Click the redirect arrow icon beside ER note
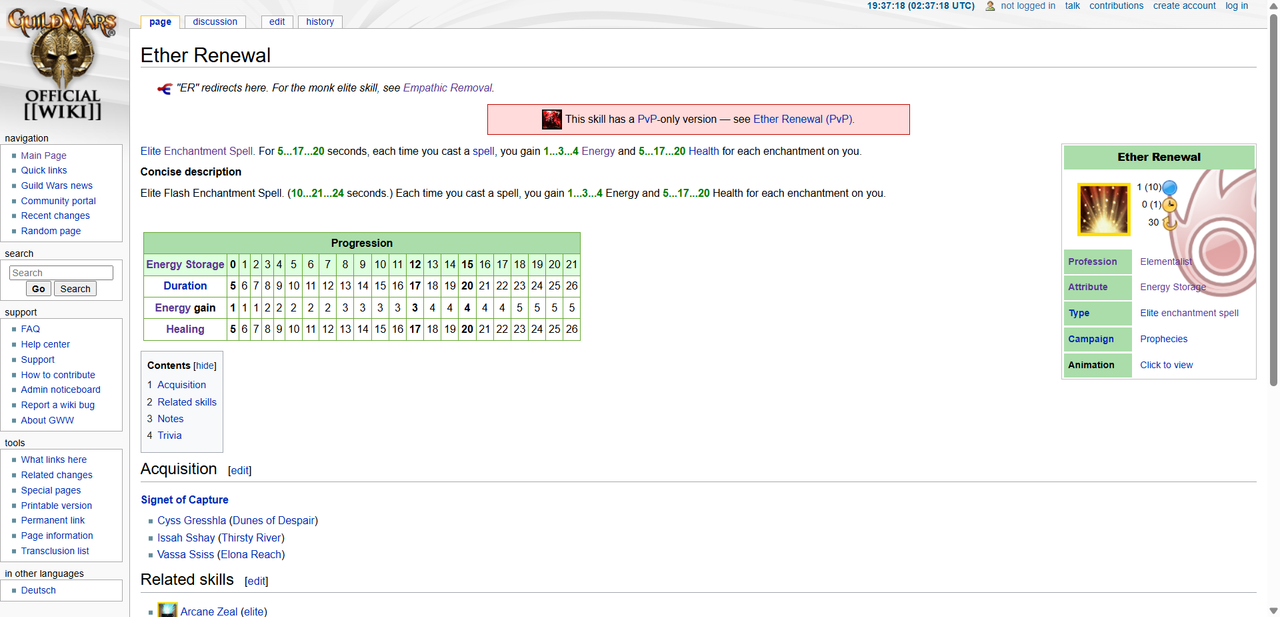This screenshot has height=617, width=1280. [165, 88]
